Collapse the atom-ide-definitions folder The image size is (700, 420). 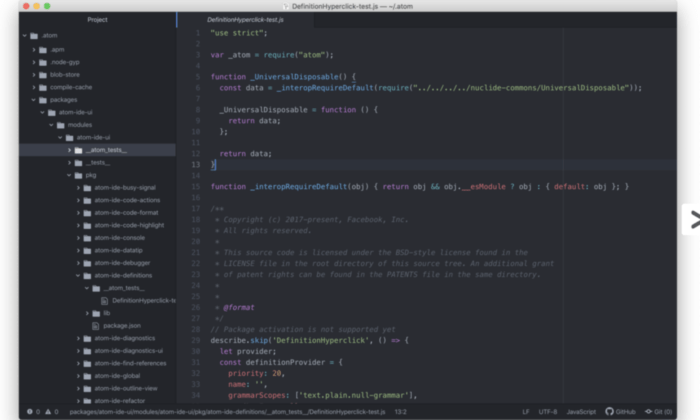[x=77, y=275]
